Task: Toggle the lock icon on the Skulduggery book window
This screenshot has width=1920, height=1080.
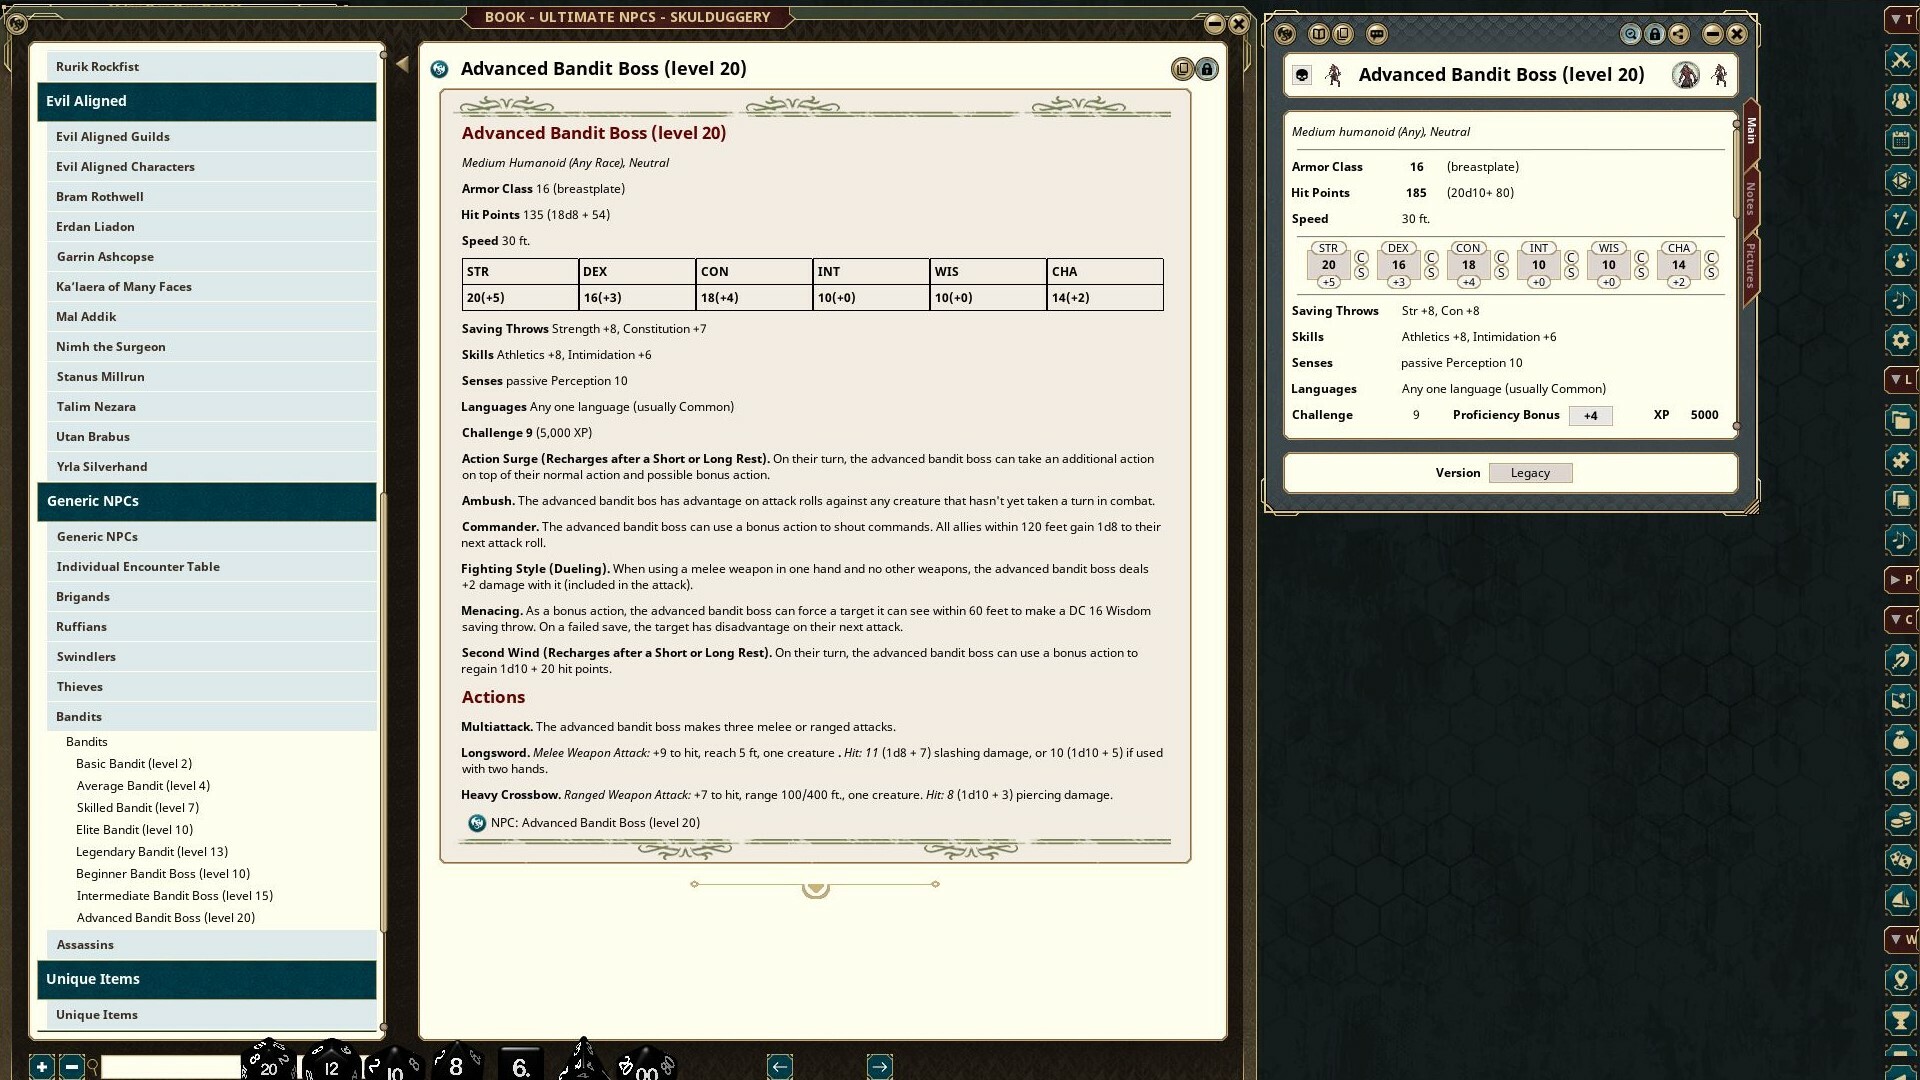Action: (x=1207, y=69)
